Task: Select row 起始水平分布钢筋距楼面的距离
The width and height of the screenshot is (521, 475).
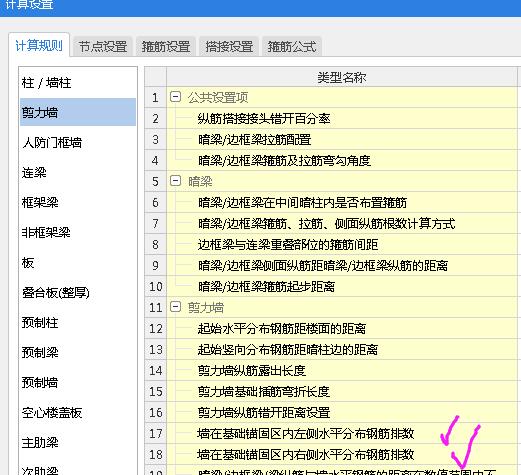Action: (342, 328)
